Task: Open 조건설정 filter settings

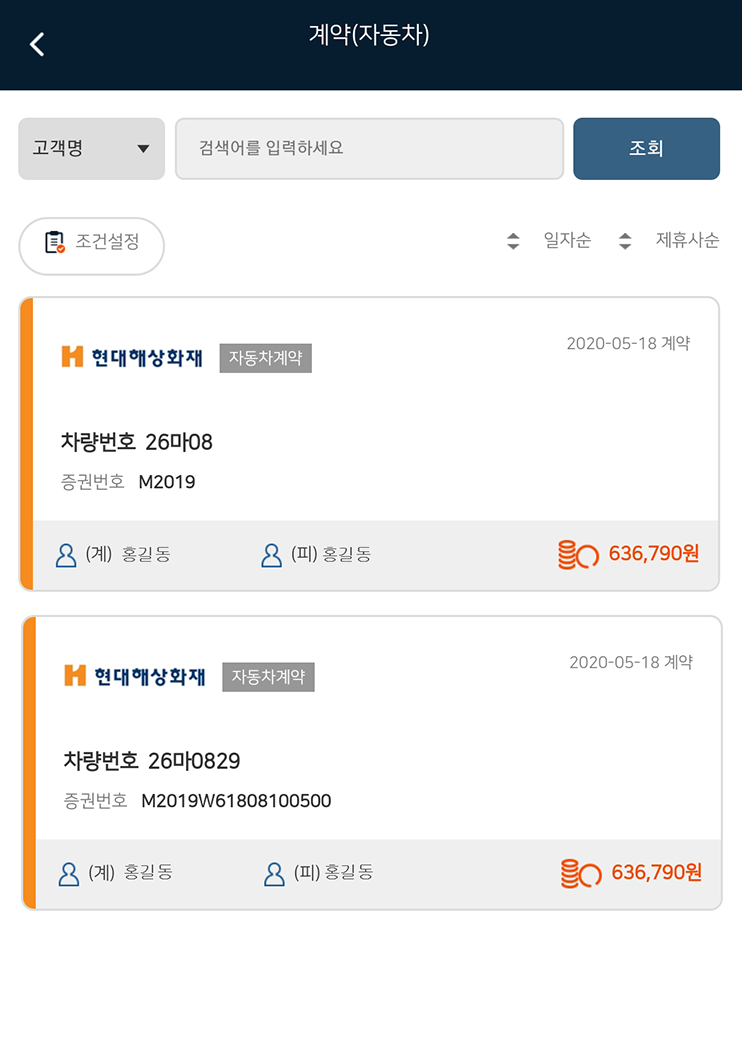Action: tap(92, 246)
